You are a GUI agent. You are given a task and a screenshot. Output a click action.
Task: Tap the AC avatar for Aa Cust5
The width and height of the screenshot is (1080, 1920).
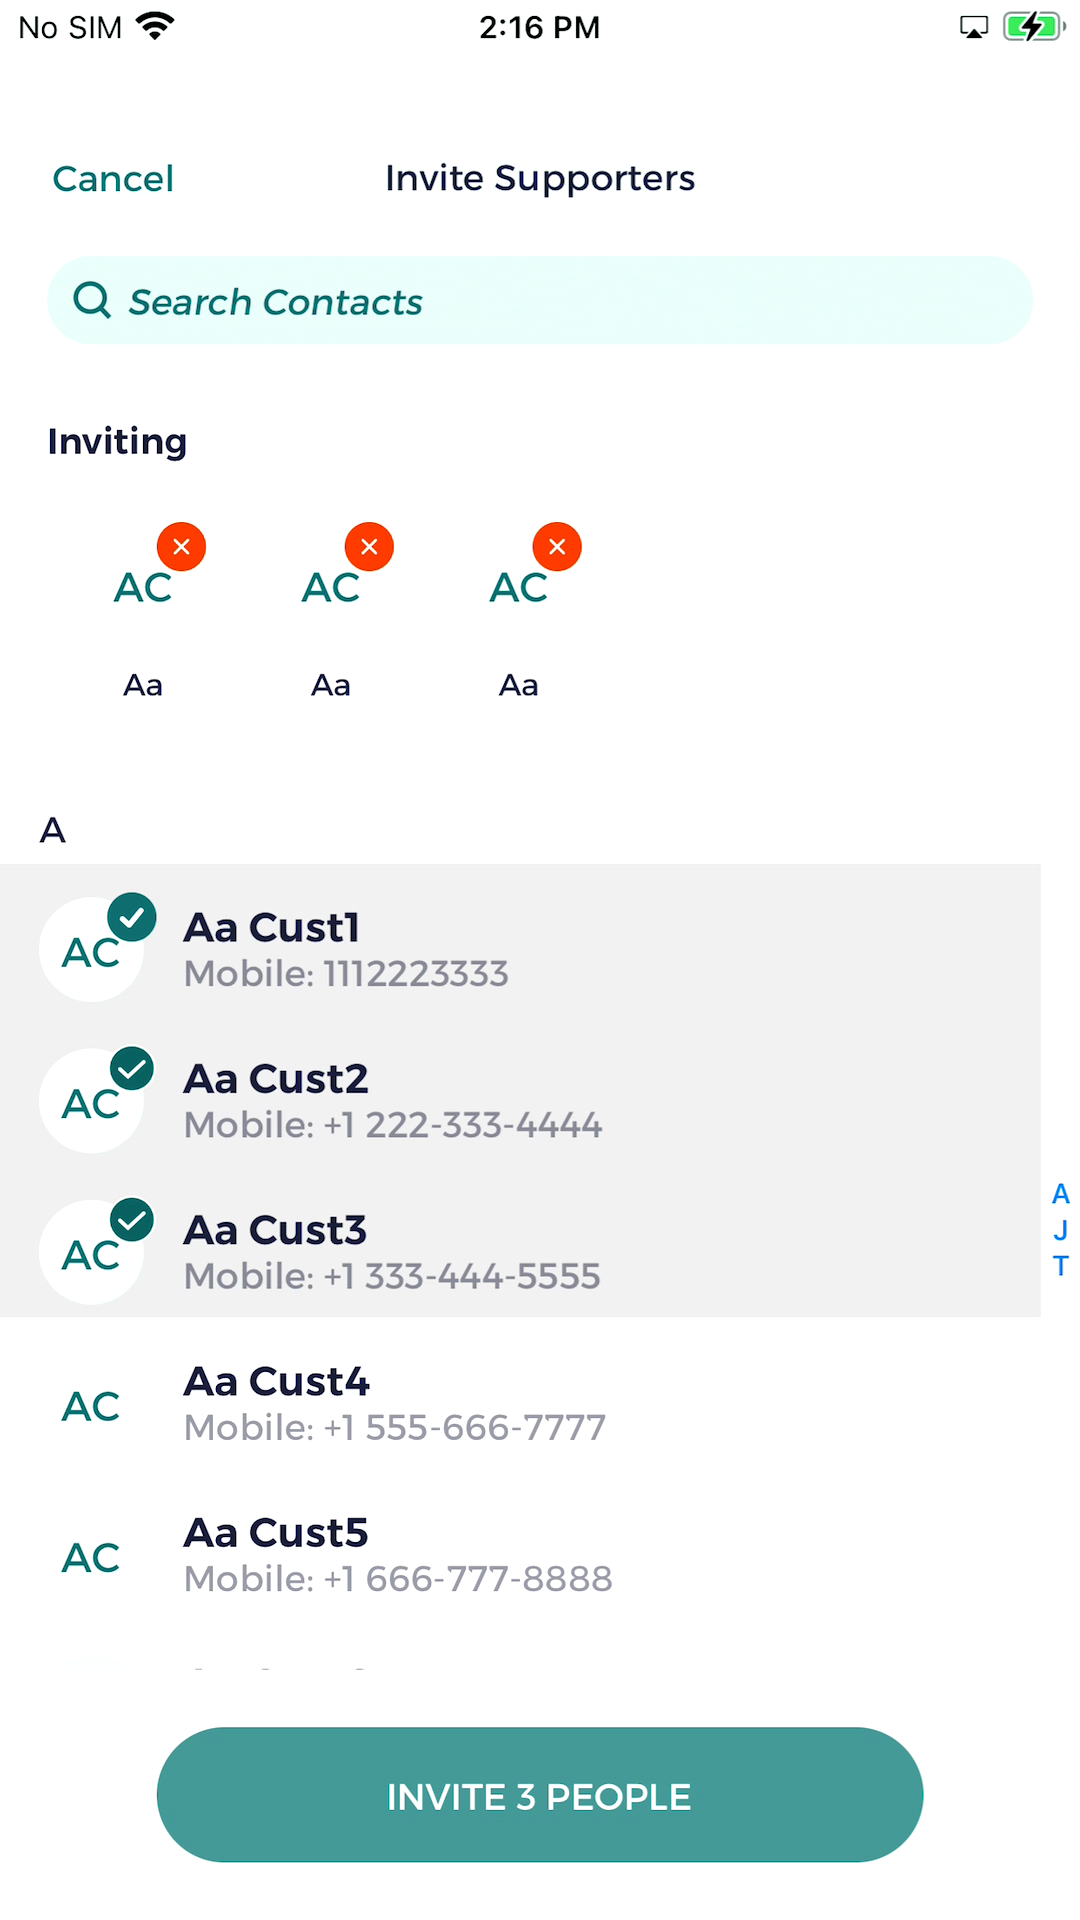tap(91, 1557)
